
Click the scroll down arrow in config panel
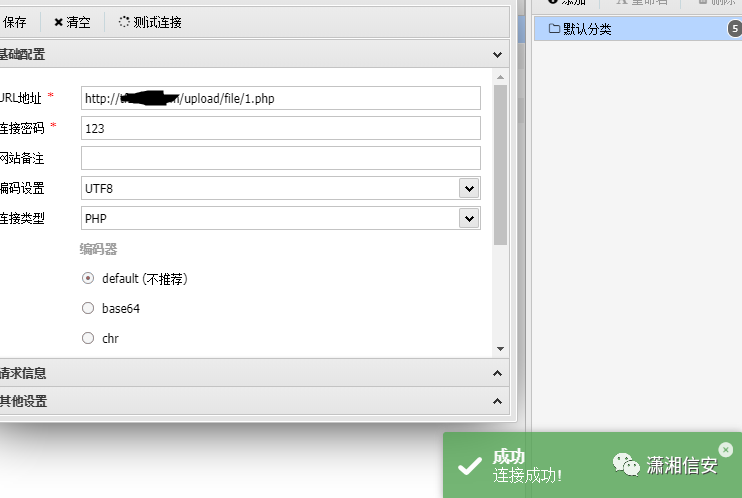501,349
